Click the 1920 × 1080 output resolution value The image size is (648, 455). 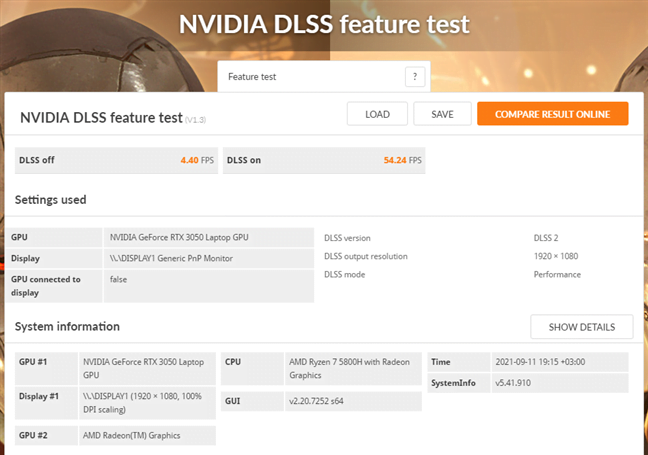[x=556, y=256]
